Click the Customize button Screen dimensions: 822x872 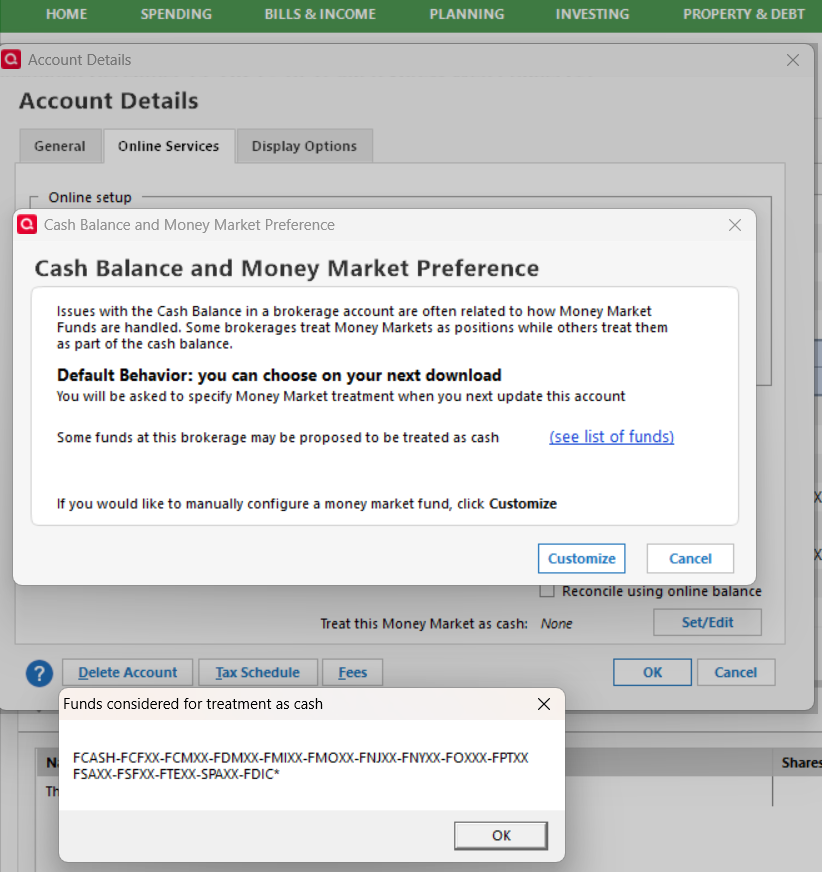pyautogui.click(x=581, y=558)
